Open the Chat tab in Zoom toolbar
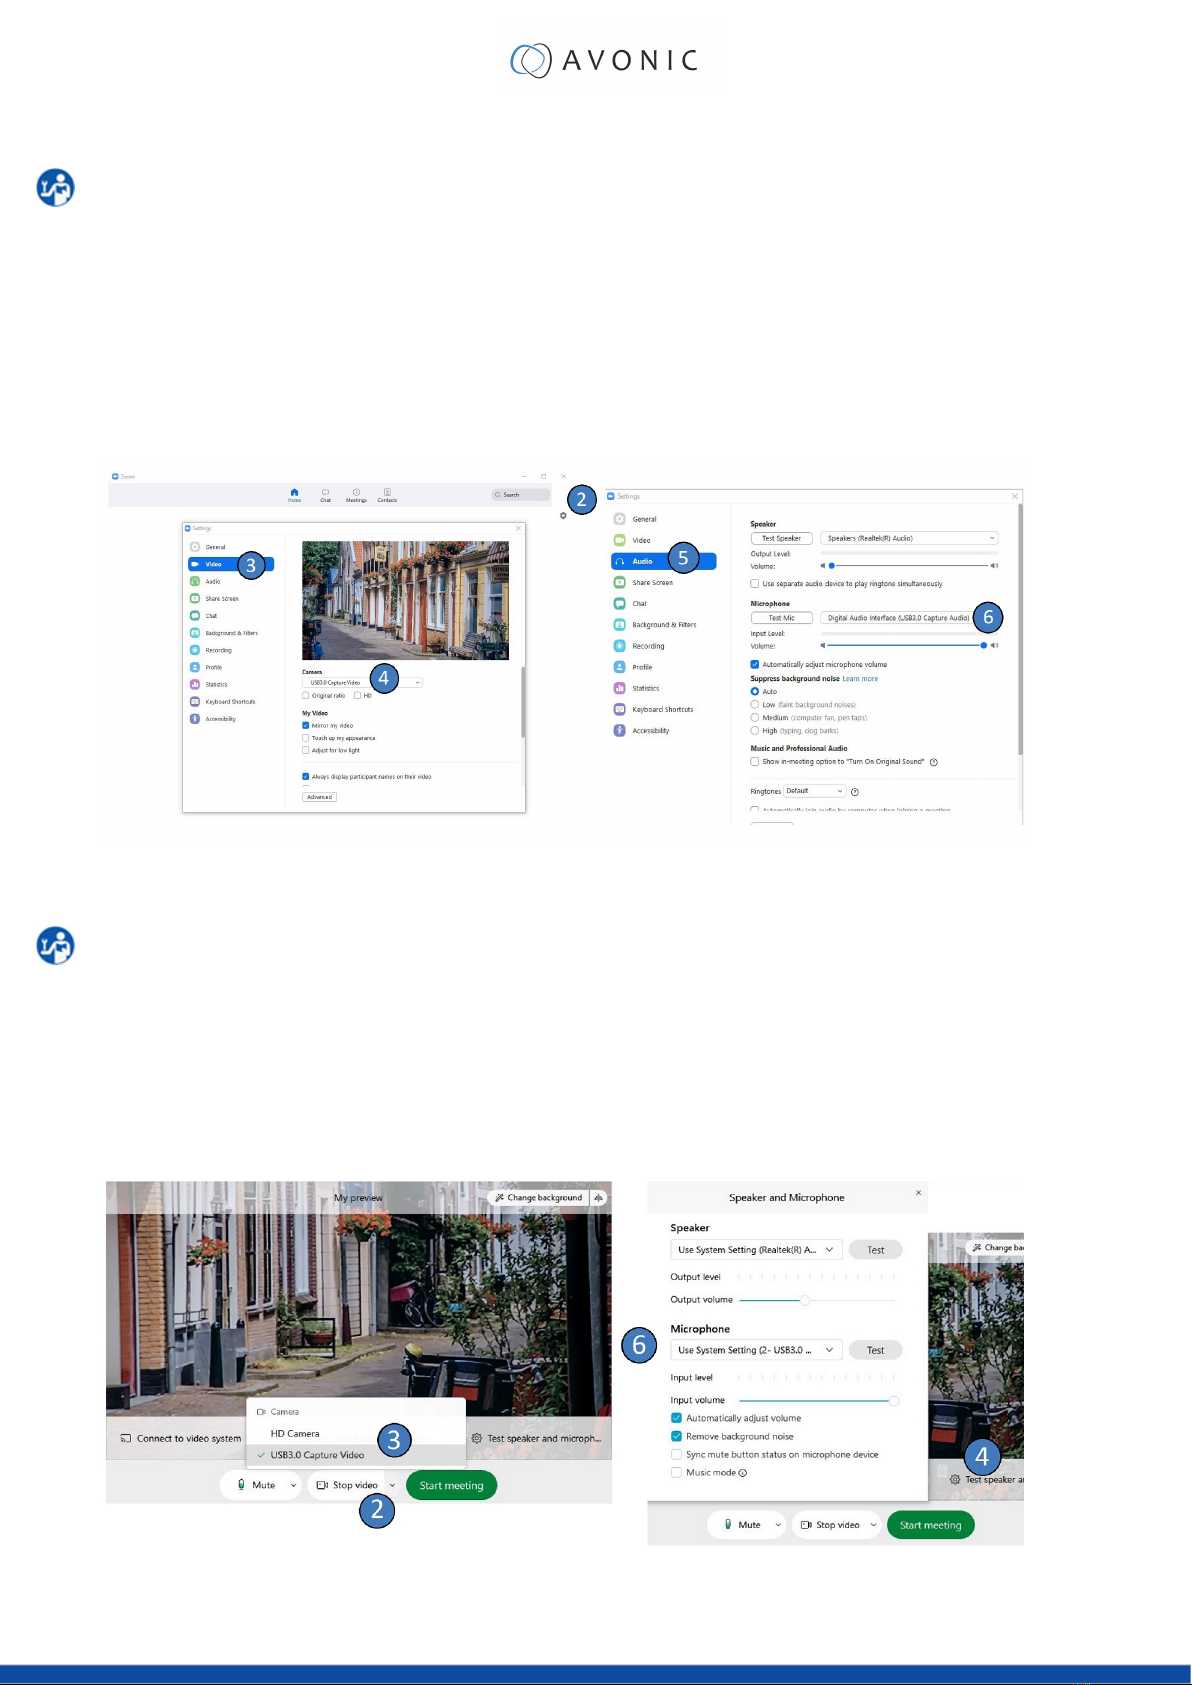This screenshot has width=1192, height=1685. click(x=325, y=495)
